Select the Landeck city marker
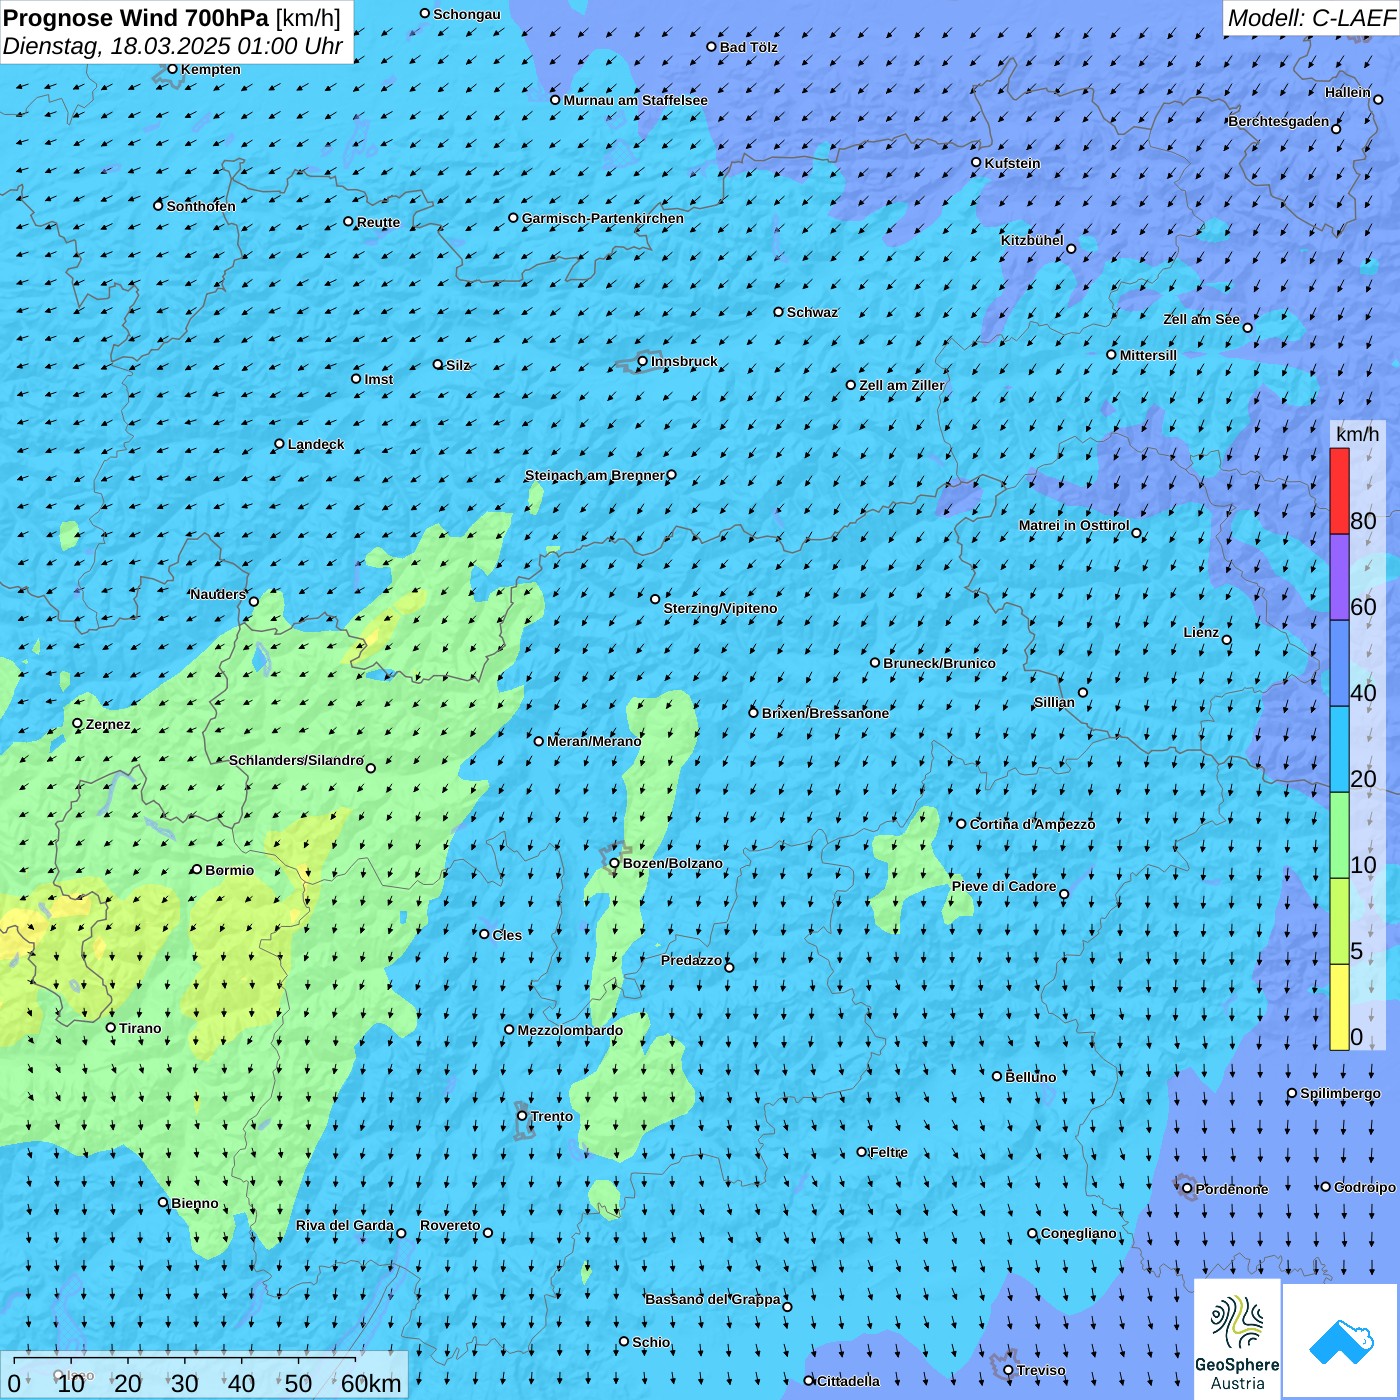Viewport: 1400px width, 1400px height. 280,444
